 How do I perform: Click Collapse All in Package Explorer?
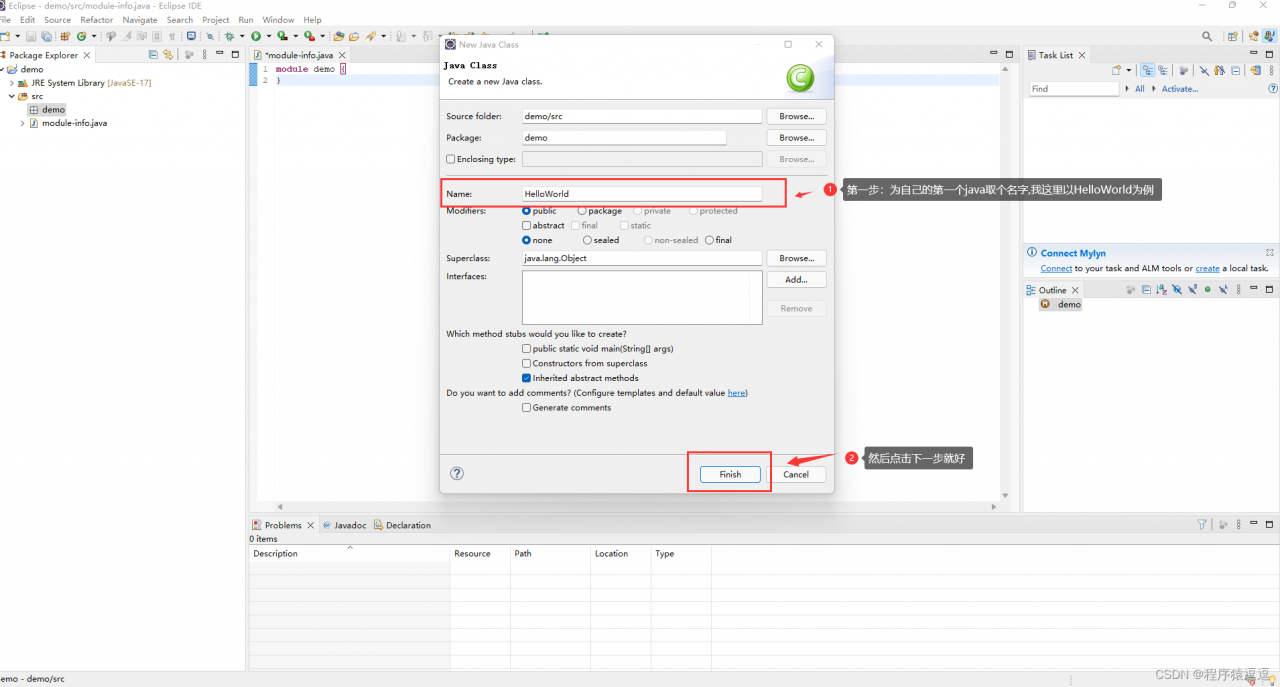(153, 55)
